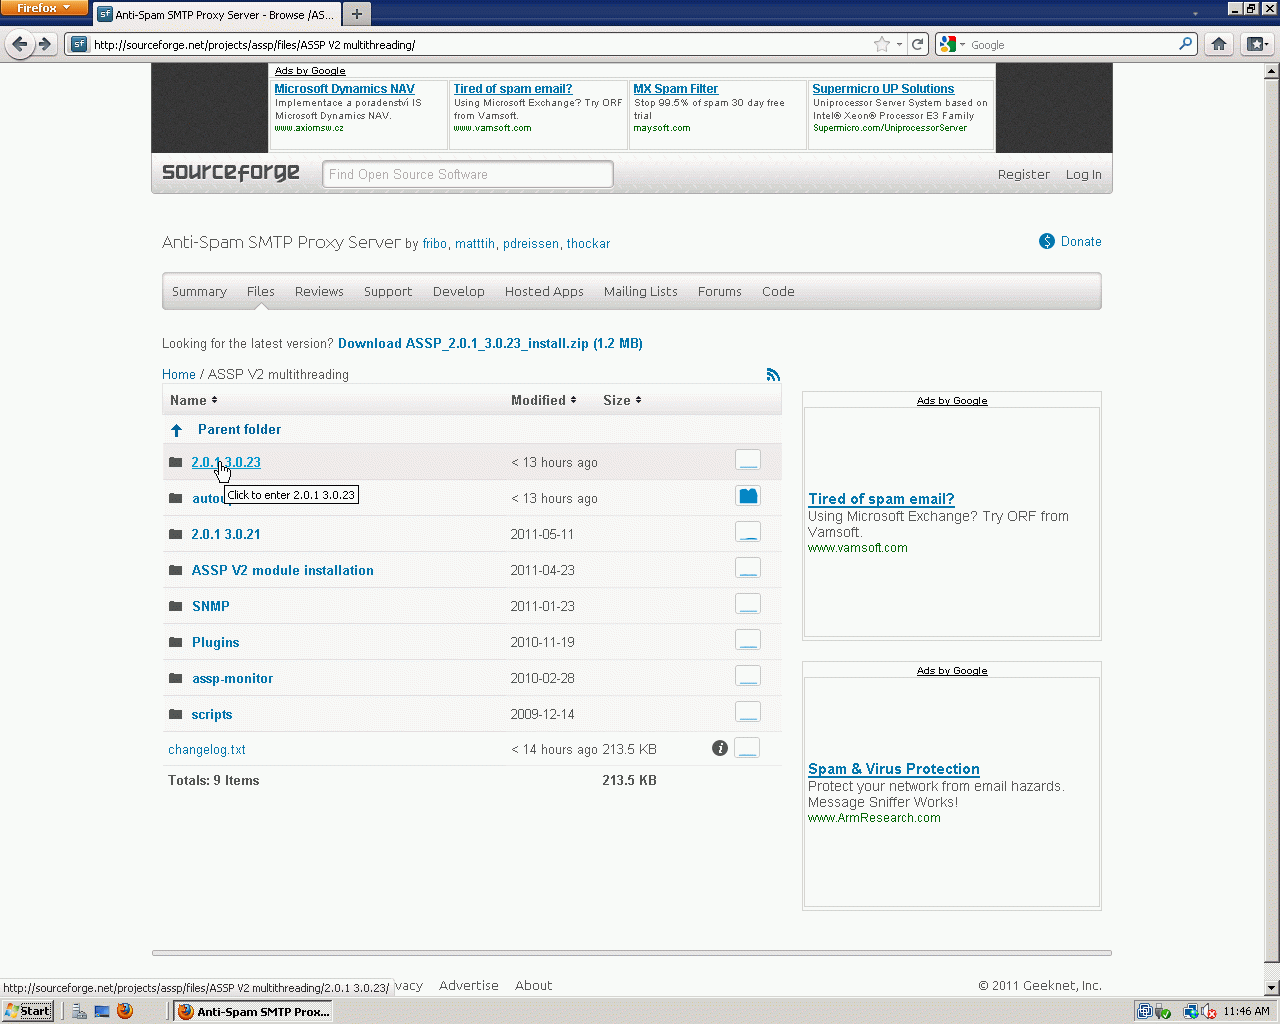Screen dimensions: 1280x1024
Task: Open the filled blue download stats chart icon
Action: [748, 496]
